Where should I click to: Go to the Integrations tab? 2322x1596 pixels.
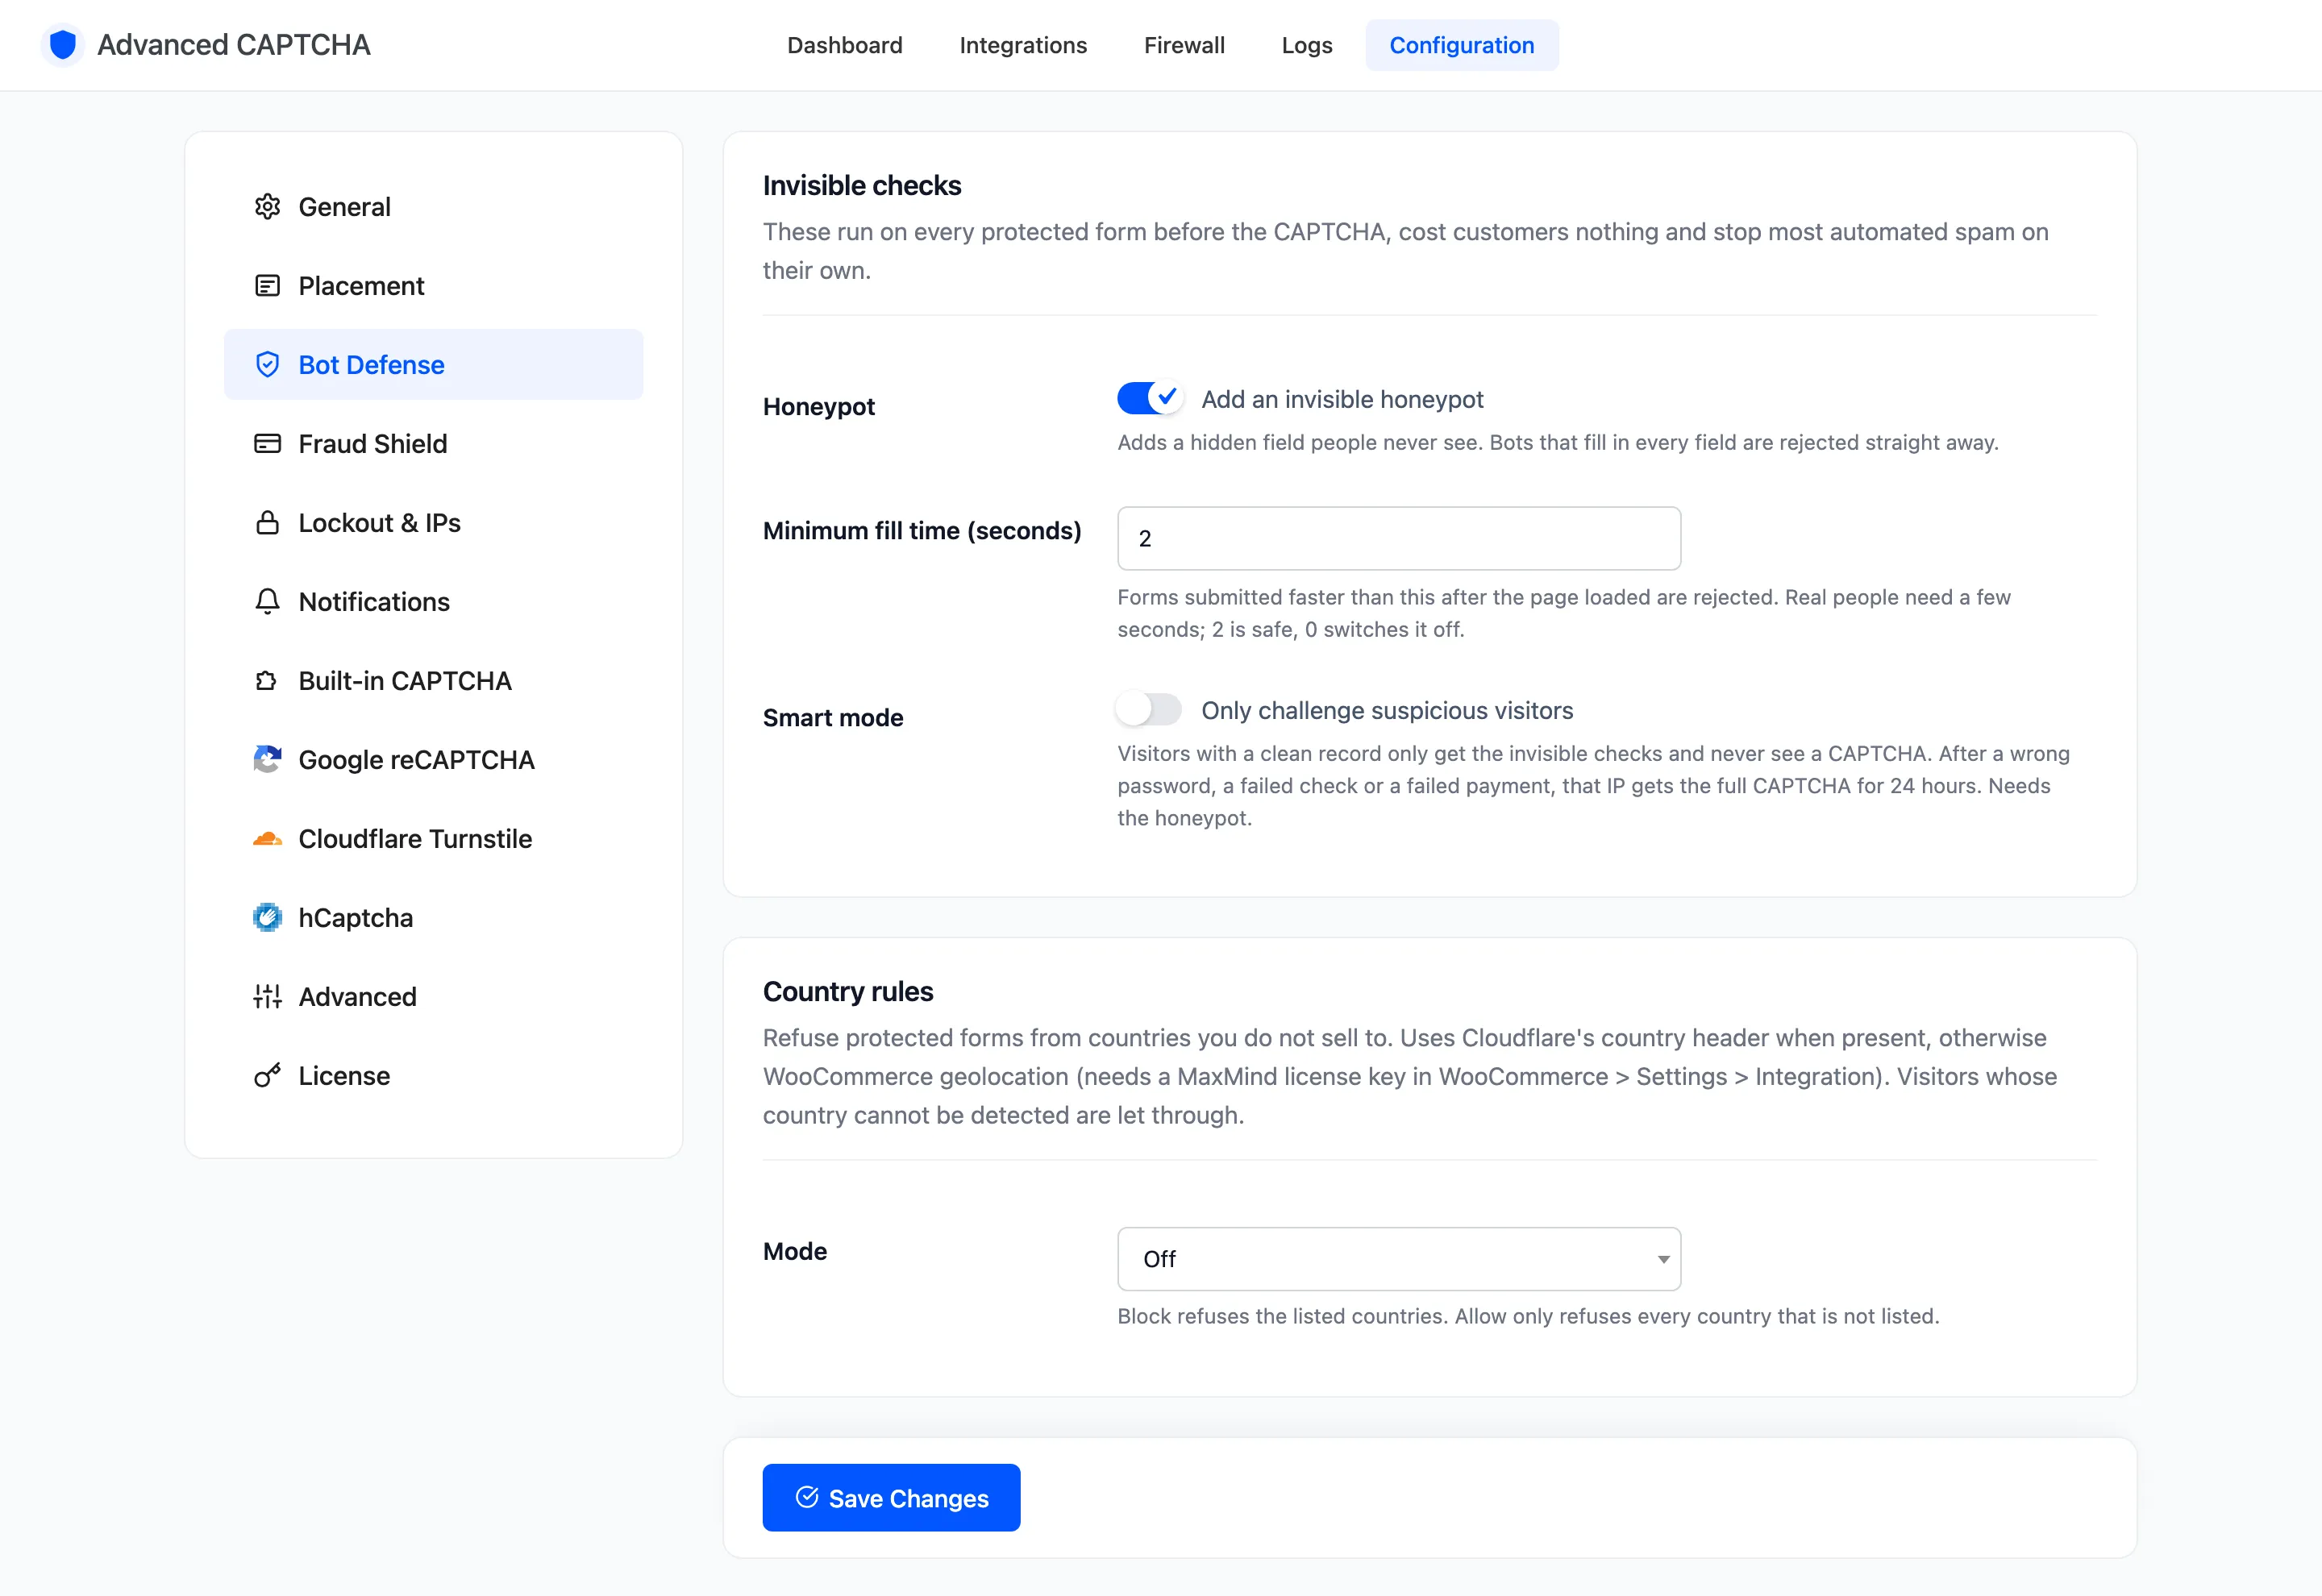click(1023, 45)
